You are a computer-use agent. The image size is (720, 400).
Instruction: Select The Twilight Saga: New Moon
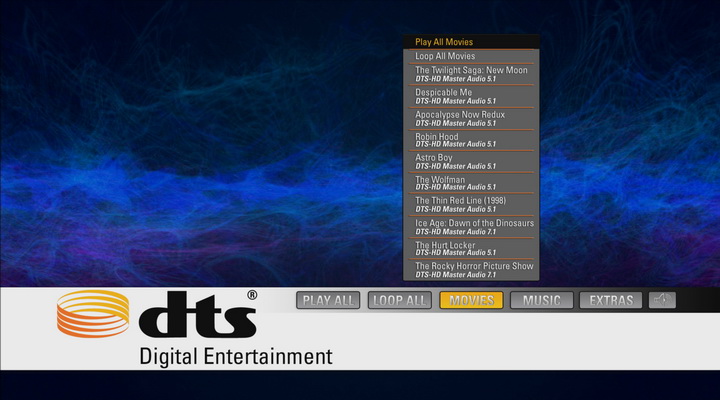tap(471, 74)
